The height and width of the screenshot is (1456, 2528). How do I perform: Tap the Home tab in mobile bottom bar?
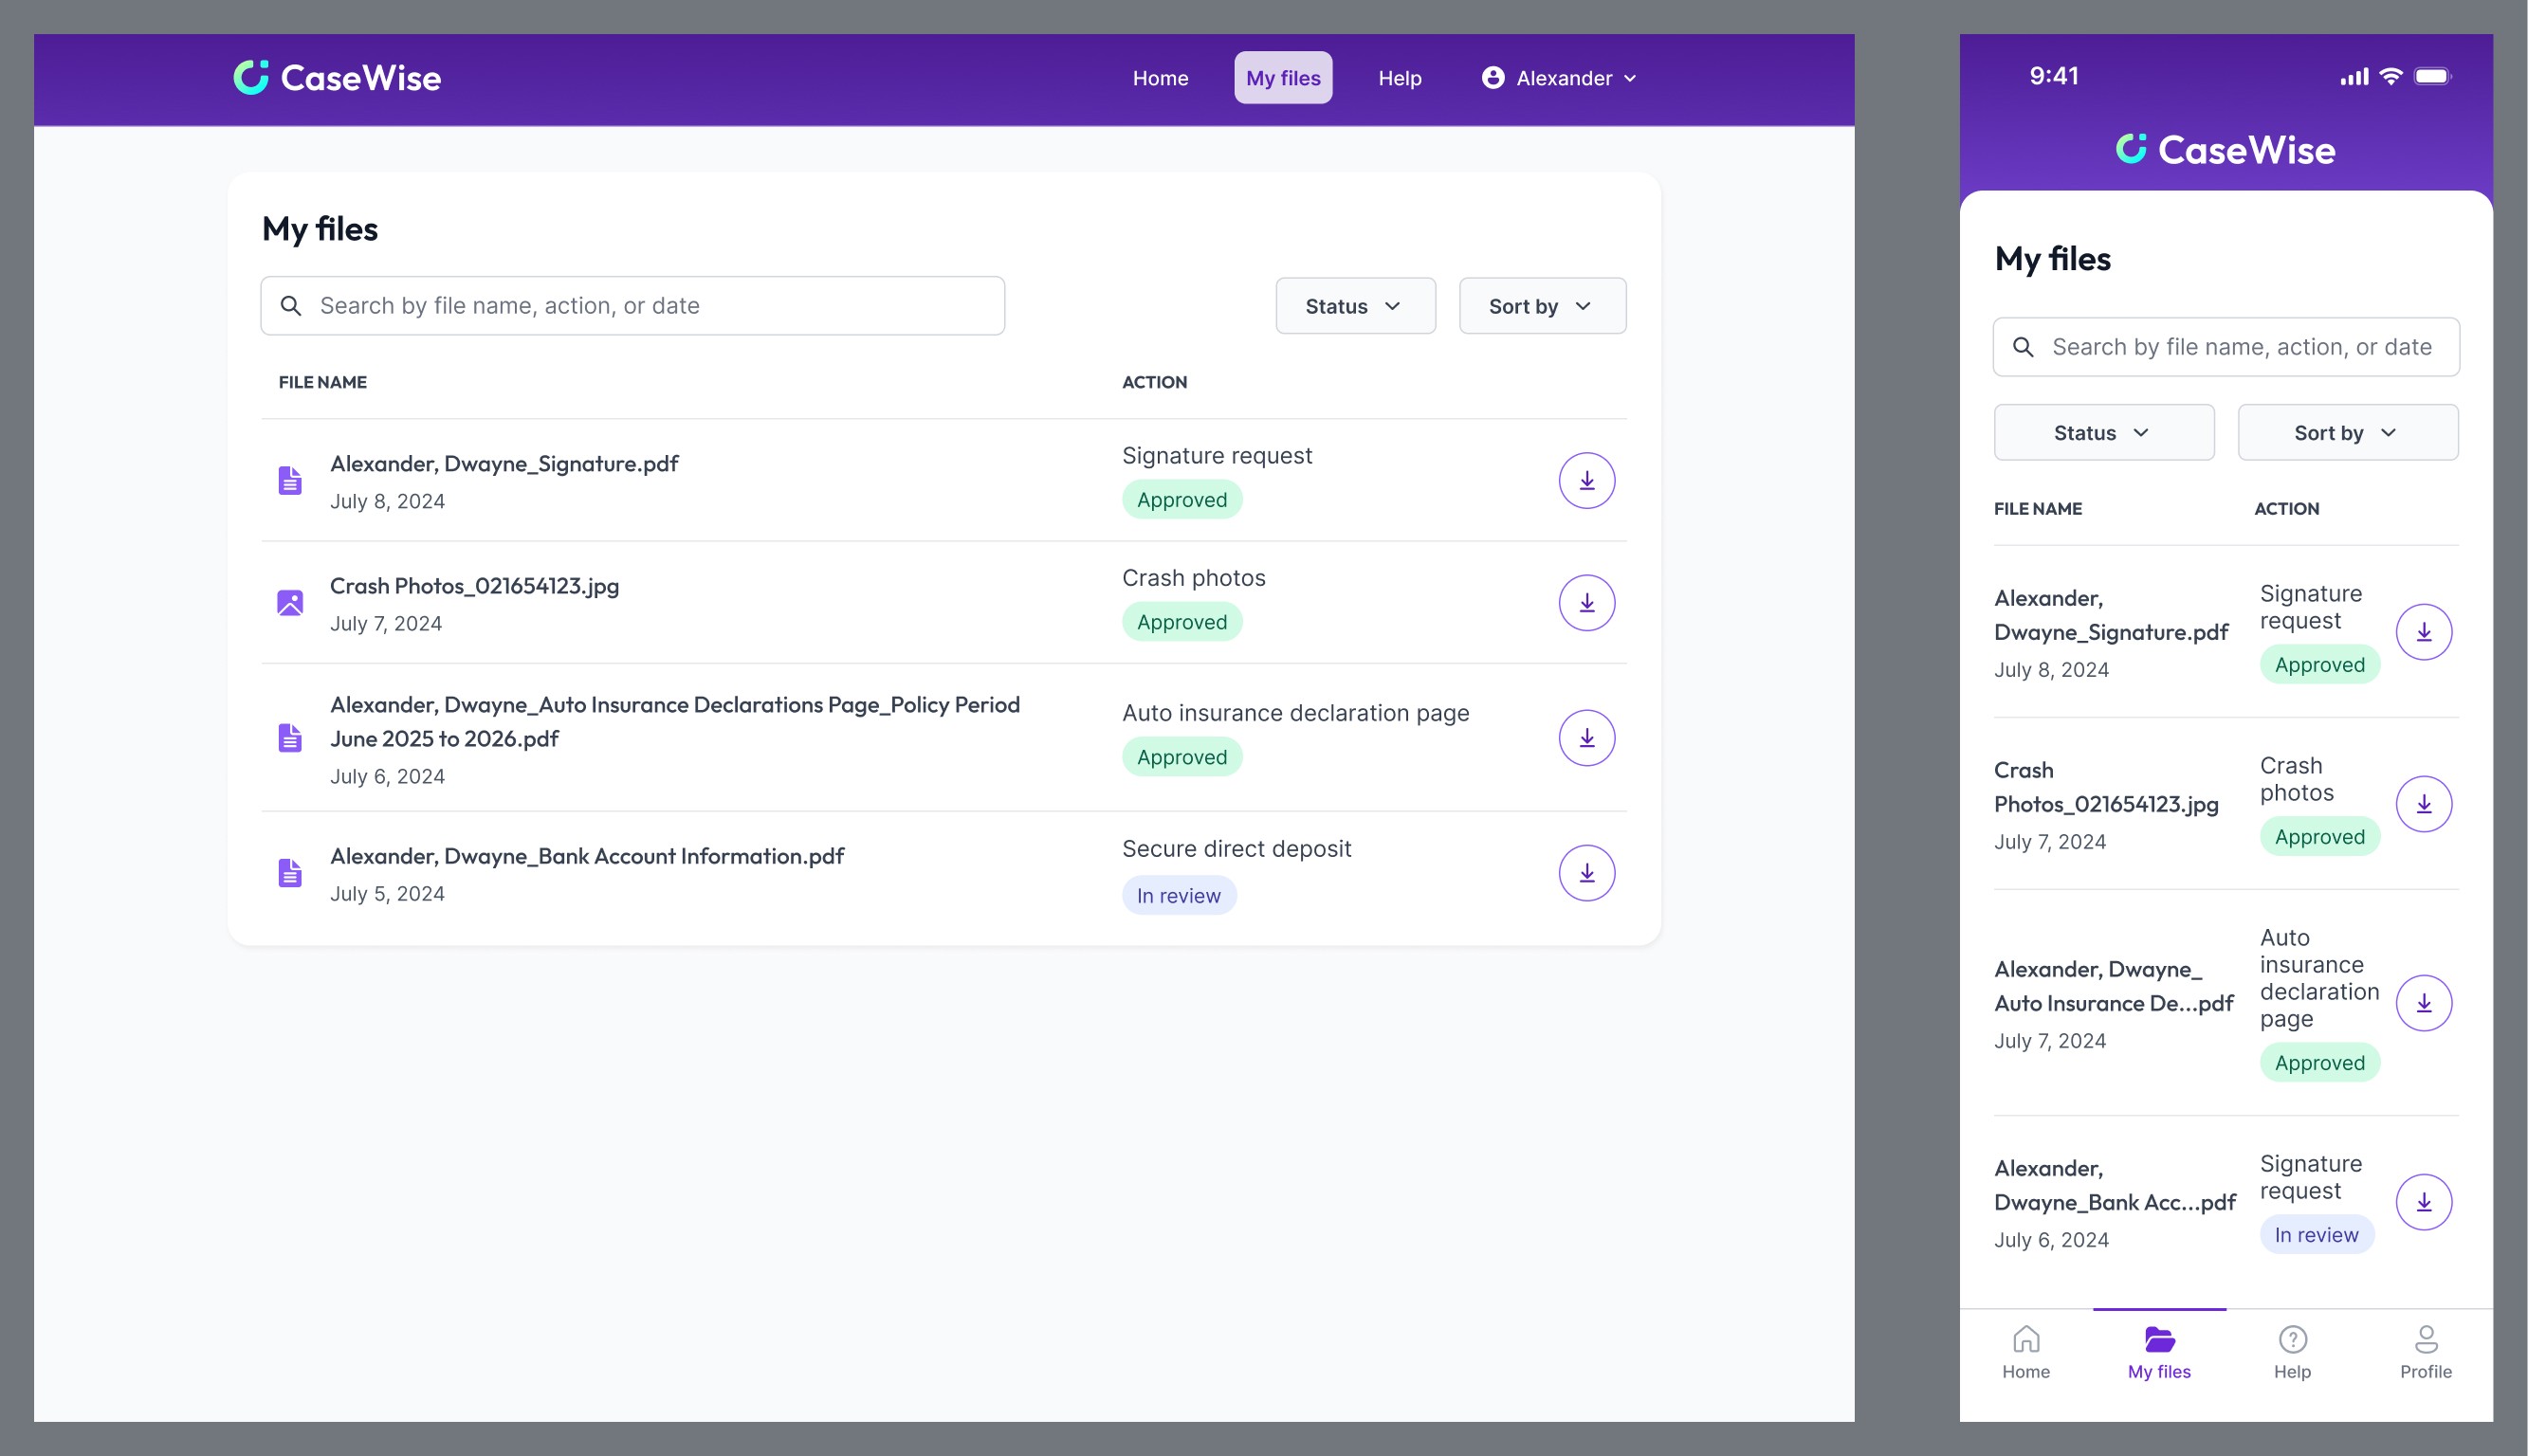click(x=2025, y=1352)
